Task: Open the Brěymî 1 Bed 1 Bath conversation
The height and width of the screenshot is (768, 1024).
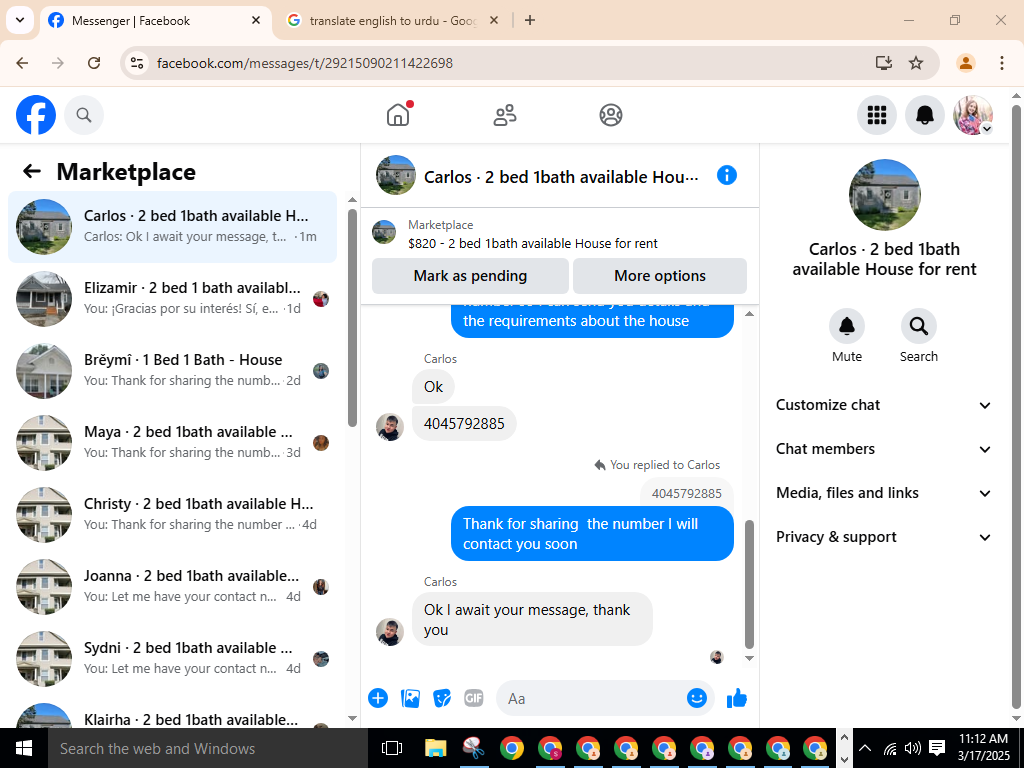Action: (x=172, y=370)
